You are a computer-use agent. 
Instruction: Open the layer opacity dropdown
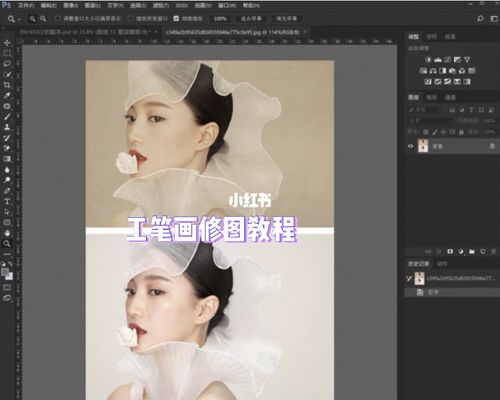[x=489, y=121]
